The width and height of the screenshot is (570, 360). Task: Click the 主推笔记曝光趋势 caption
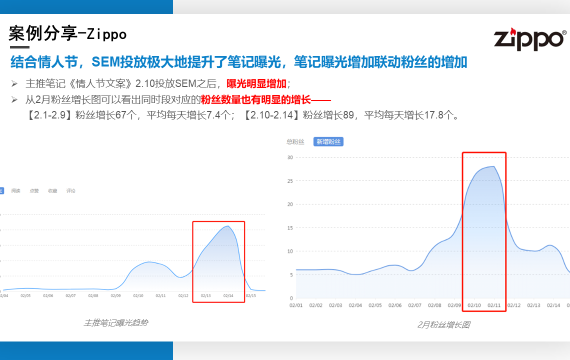click(x=116, y=323)
